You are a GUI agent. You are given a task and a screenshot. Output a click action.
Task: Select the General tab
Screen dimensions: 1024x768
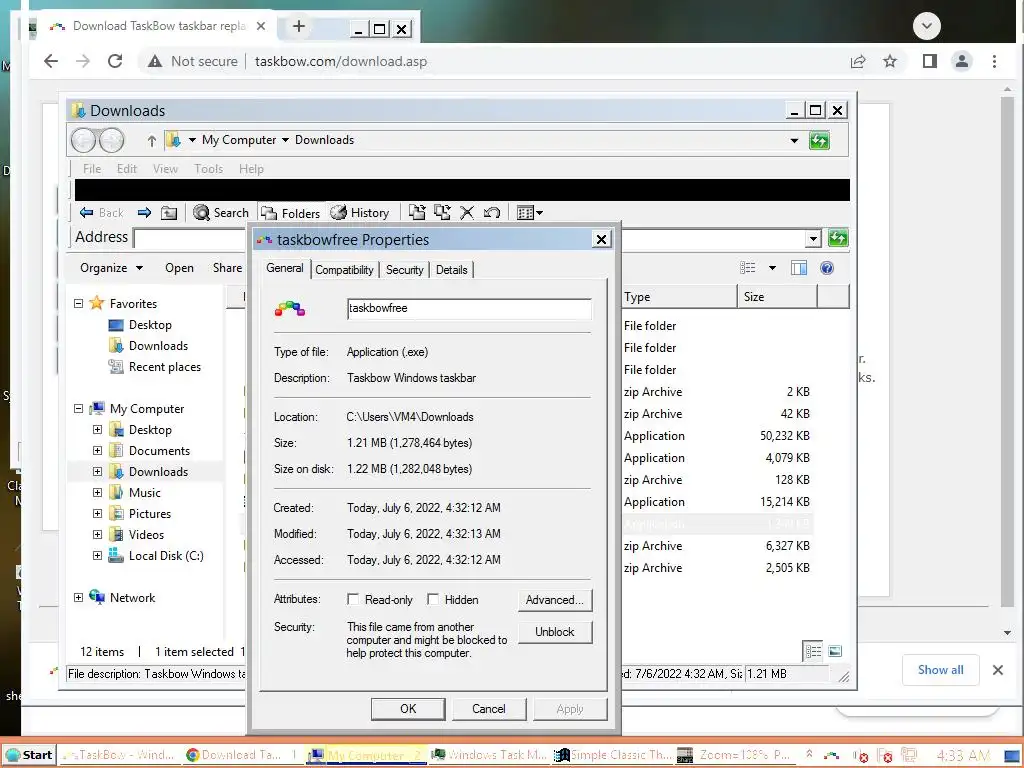click(x=285, y=268)
